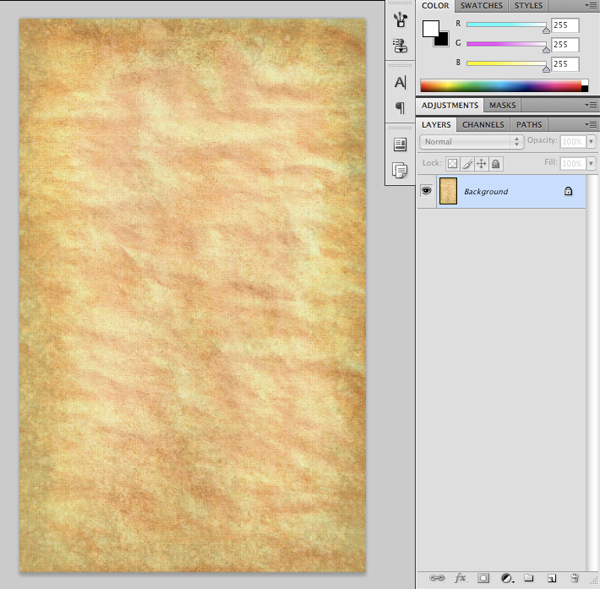Click the Opacity value field
The height and width of the screenshot is (589, 600).
tap(573, 142)
